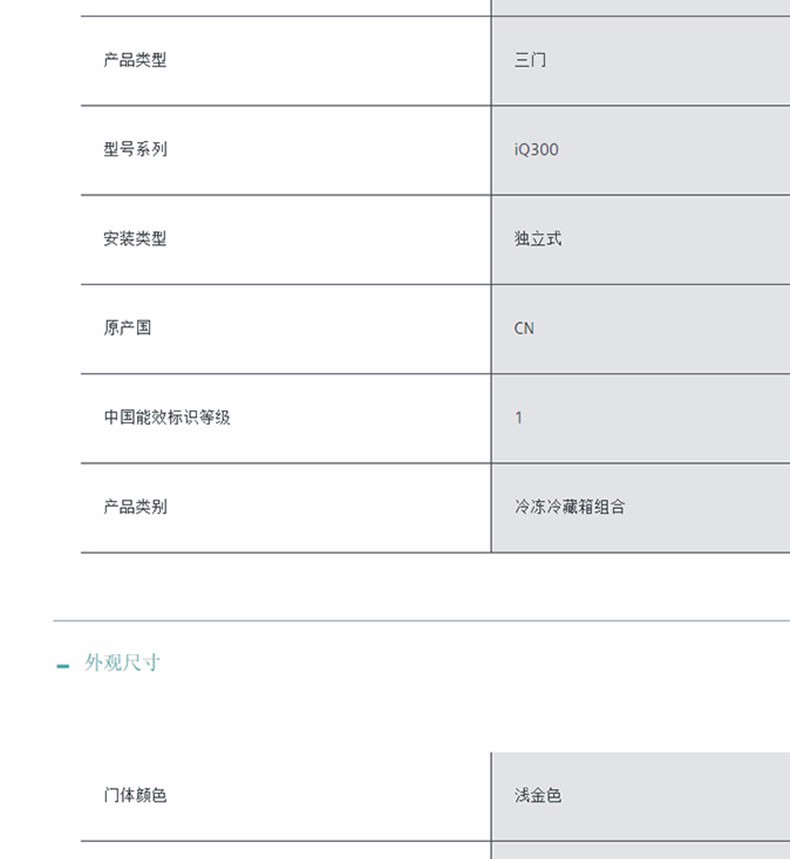Select the 三门 value cell
The image size is (790, 859).
pos(531,60)
